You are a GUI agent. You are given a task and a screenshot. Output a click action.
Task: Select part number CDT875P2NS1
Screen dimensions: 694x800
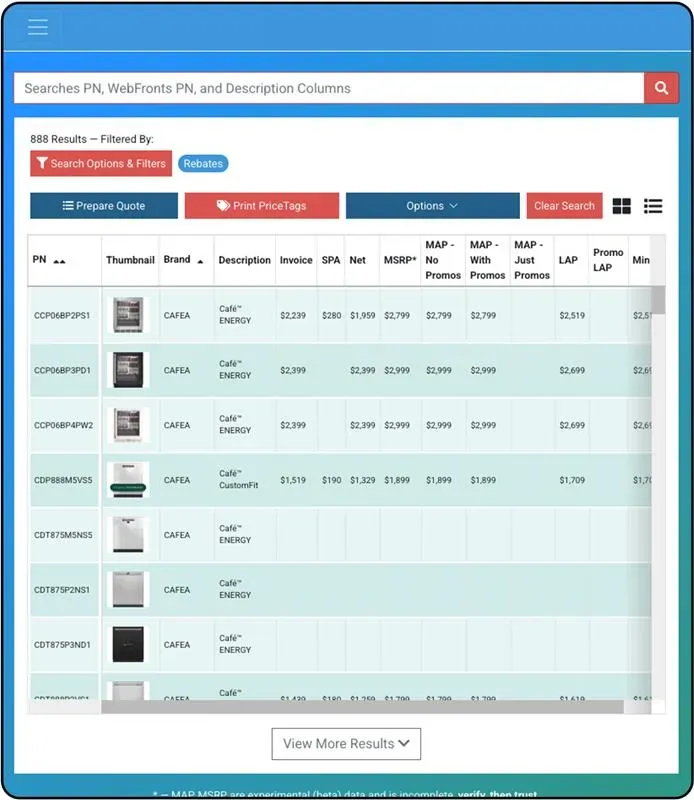point(62,590)
